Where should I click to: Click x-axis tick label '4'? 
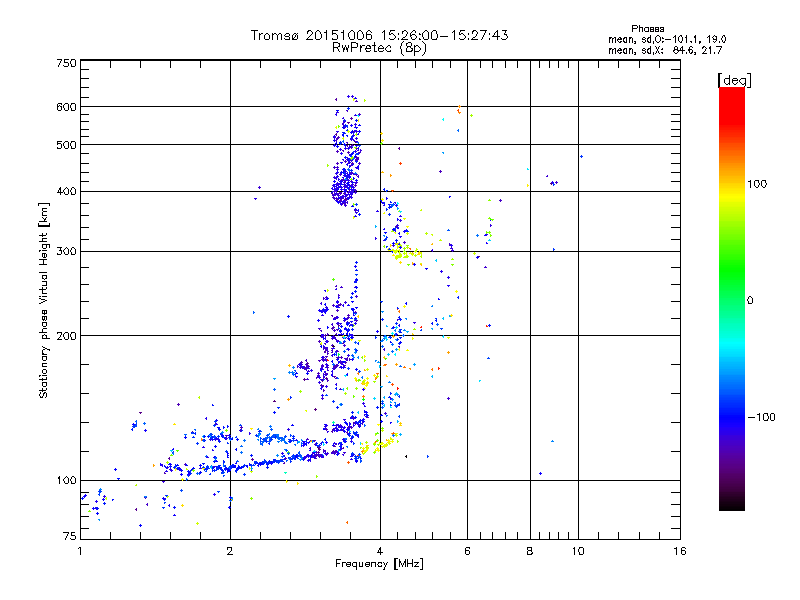380,551
